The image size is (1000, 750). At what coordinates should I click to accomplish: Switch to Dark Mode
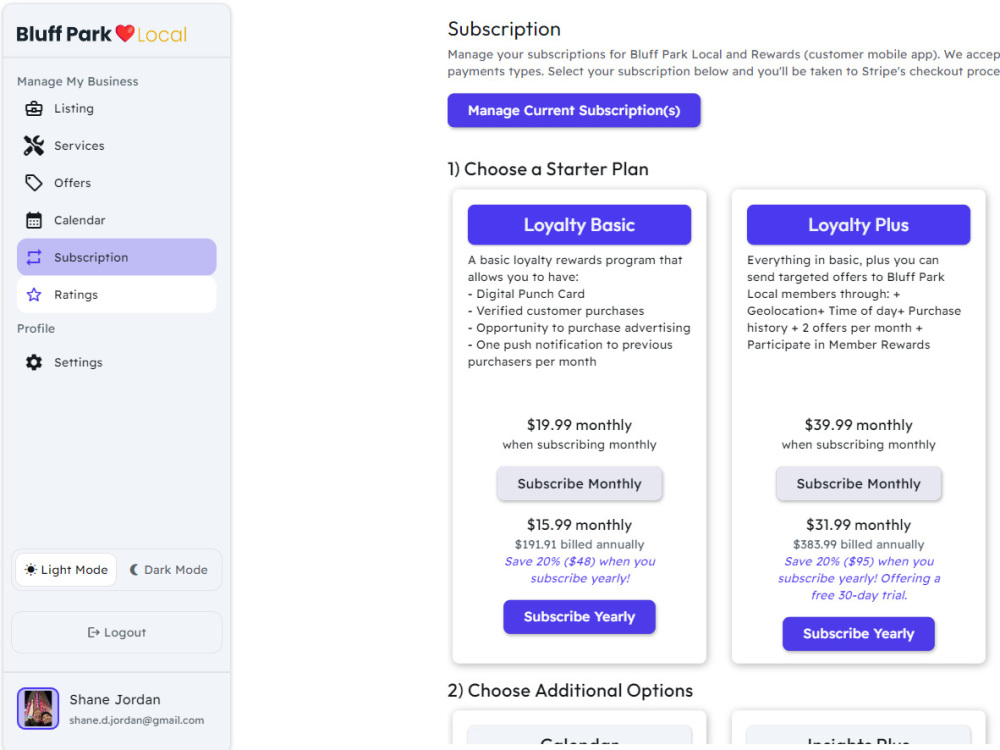tap(169, 570)
